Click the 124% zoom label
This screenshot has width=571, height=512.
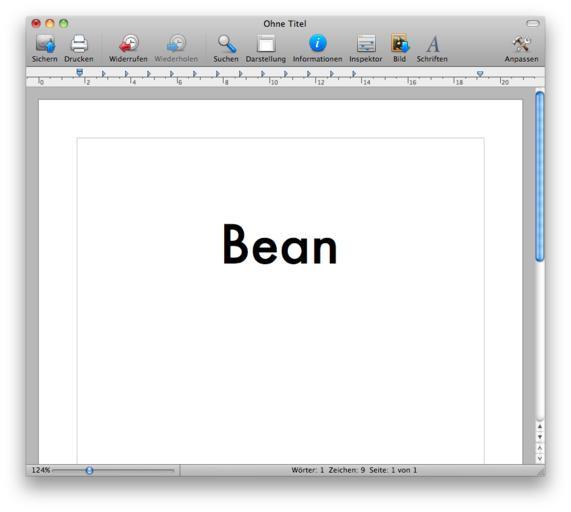coord(41,470)
